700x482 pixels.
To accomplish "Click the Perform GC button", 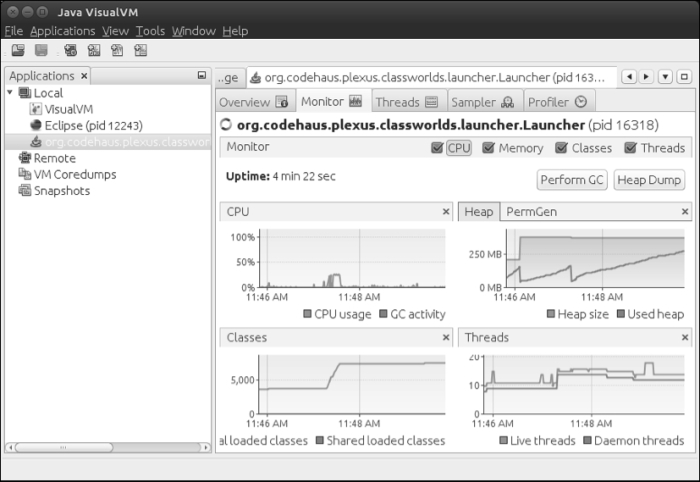I will (572, 180).
